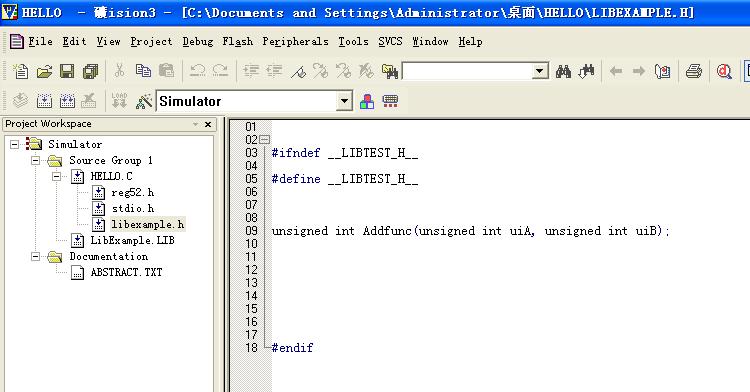Print the current document
The height and width of the screenshot is (392, 750).
pyautogui.click(x=694, y=71)
